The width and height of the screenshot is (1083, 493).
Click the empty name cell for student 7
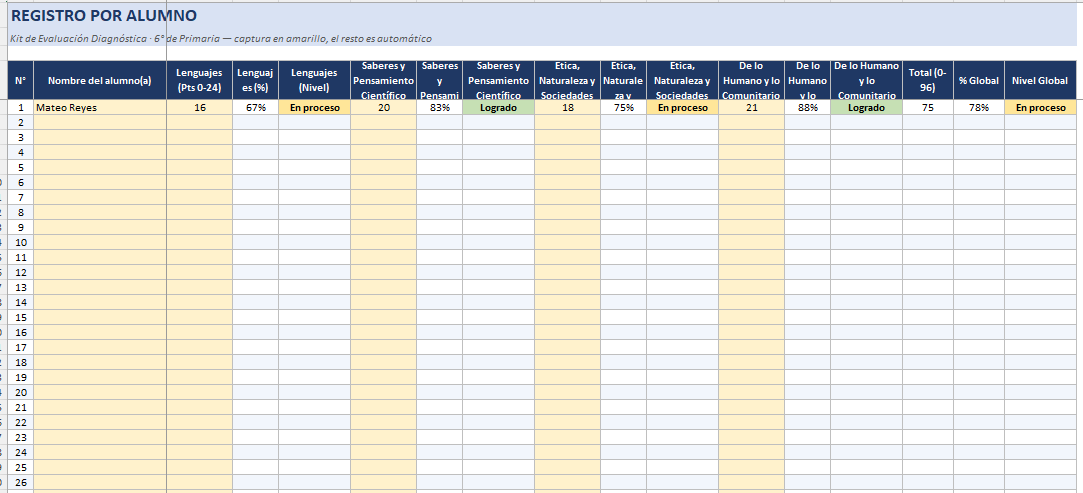[99, 197]
